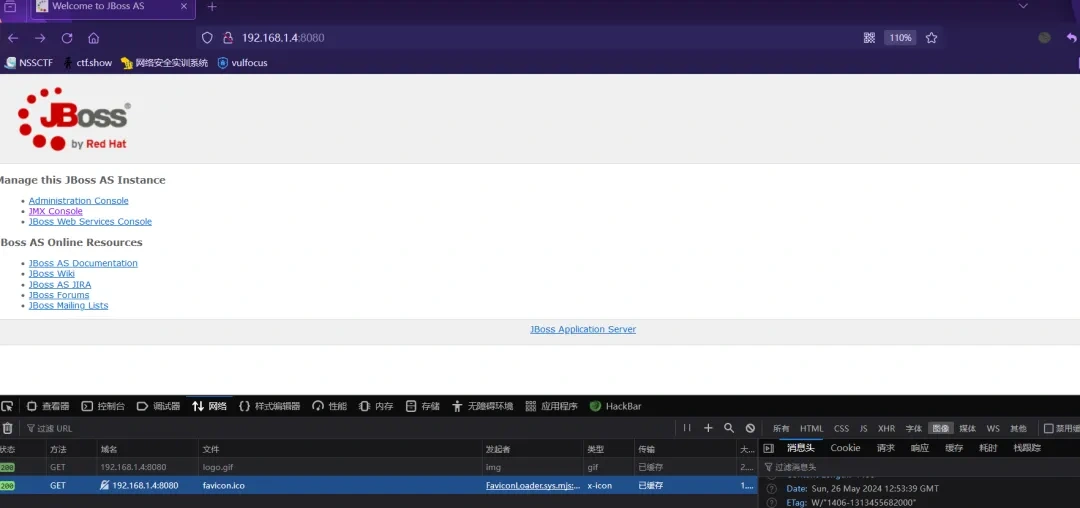
Task: Tick the disable cache checkbox
Action: 1048,428
